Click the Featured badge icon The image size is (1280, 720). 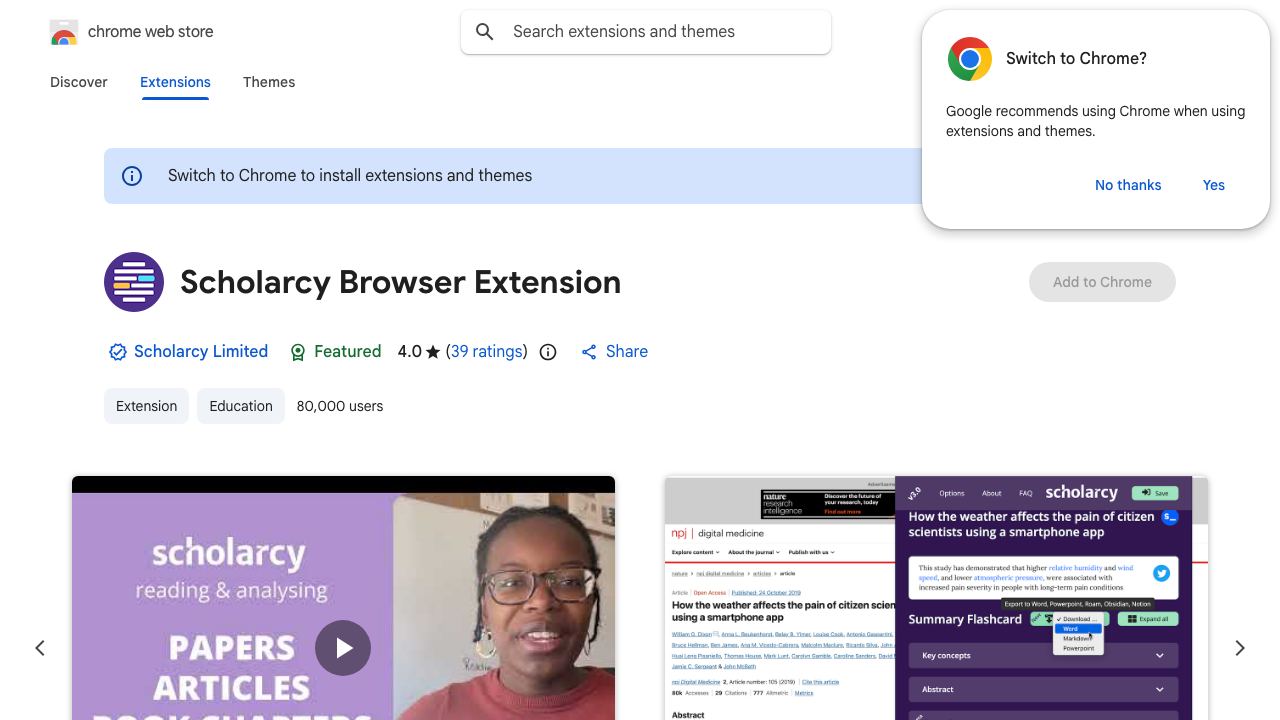tap(298, 352)
